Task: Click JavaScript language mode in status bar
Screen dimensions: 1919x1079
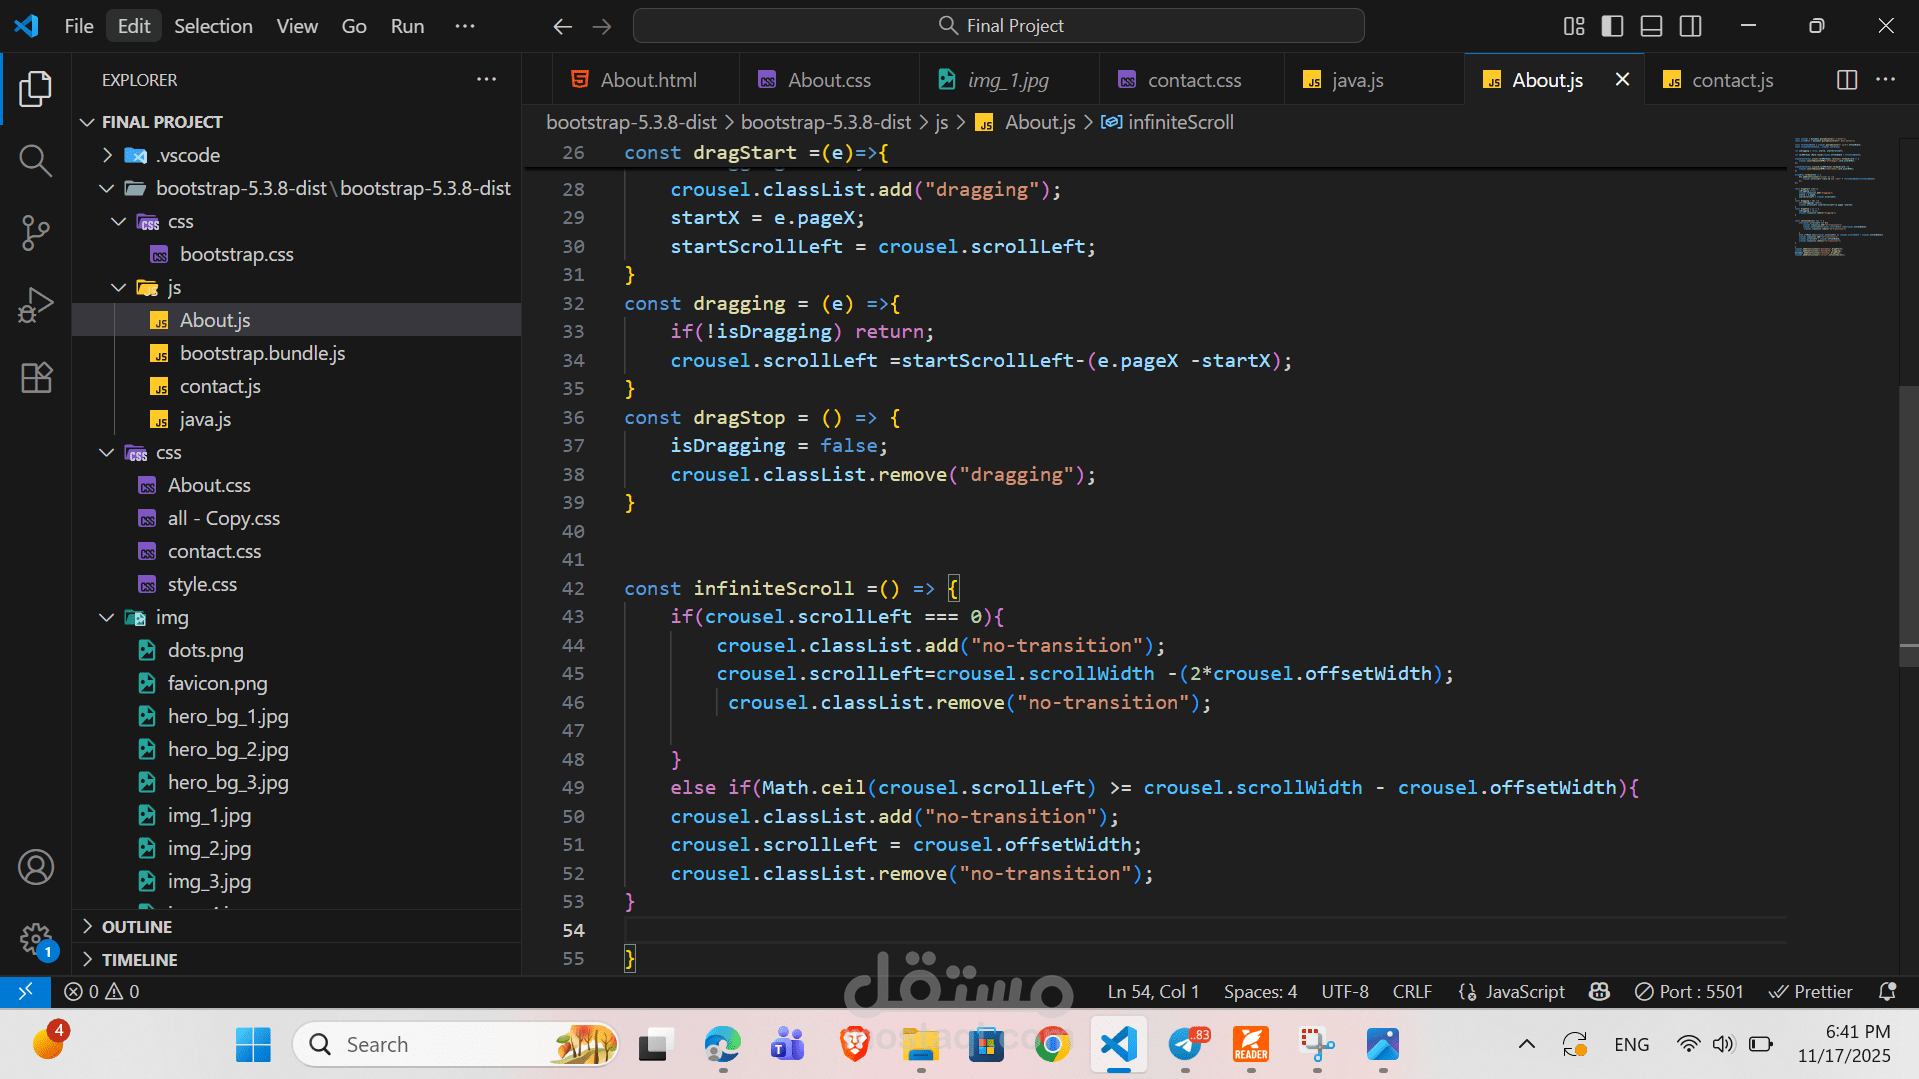Action: pos(1512,991)
